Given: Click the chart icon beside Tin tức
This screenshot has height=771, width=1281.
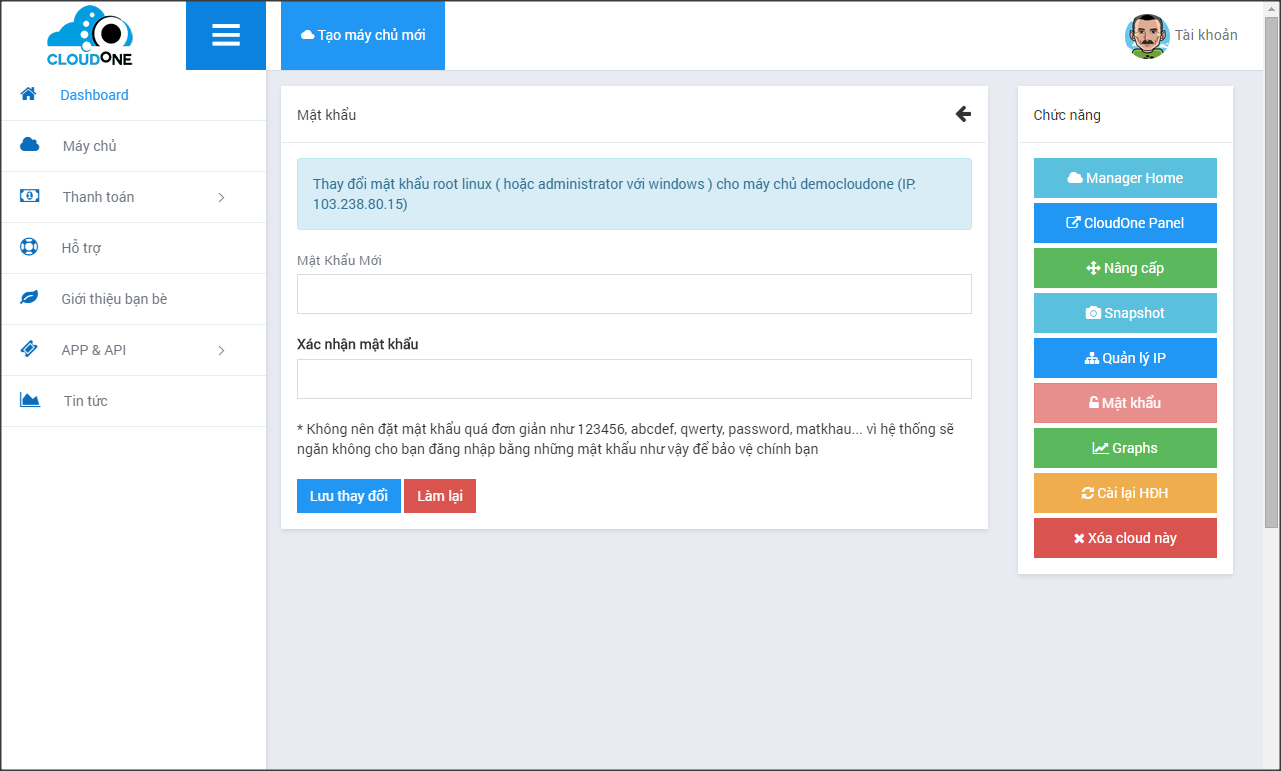Looking at the screenshot, I should [30, 400].
